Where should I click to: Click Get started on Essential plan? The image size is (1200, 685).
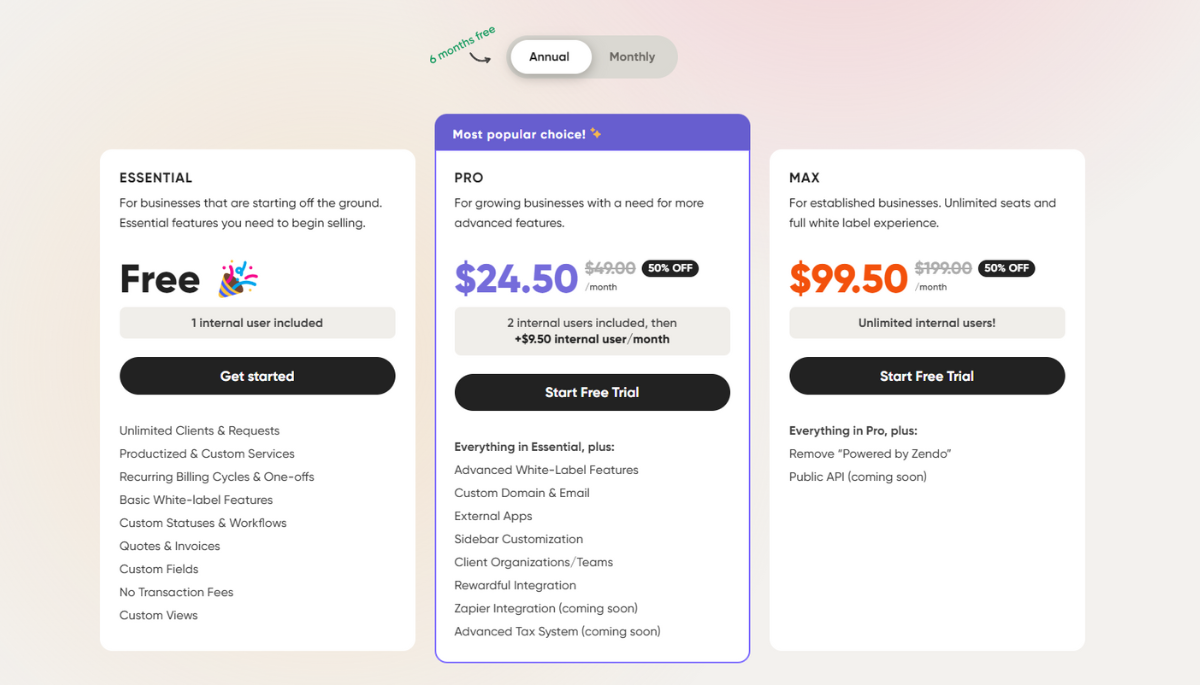click(257, 376)
